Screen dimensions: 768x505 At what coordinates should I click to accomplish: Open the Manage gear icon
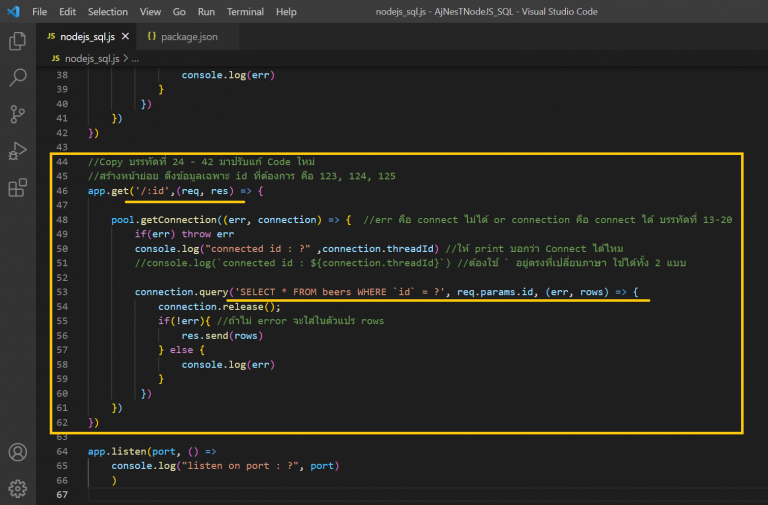click(17, 488)
